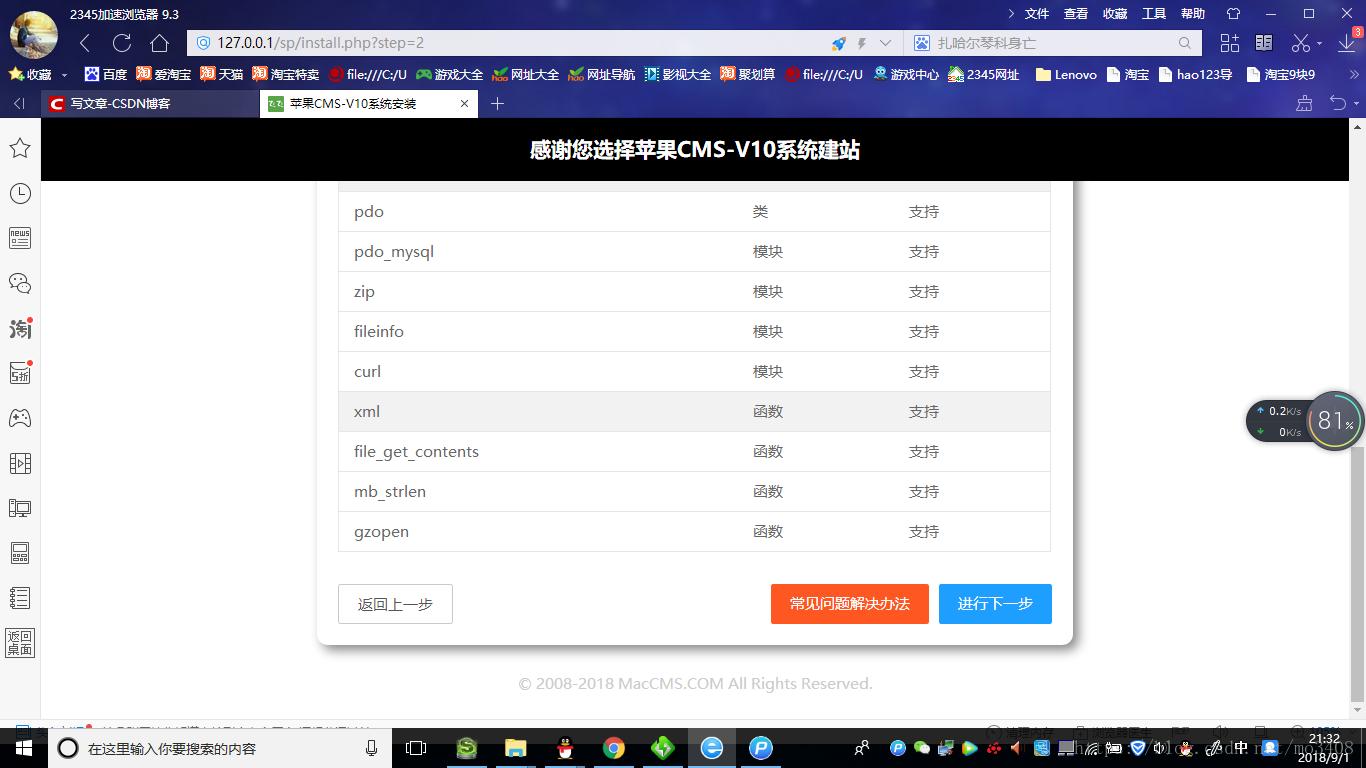This screenshot has width=1366, height=768.
Task: Expand the address bar dropdown arrow
Action: pyautogui.click(x=885, y=43)
